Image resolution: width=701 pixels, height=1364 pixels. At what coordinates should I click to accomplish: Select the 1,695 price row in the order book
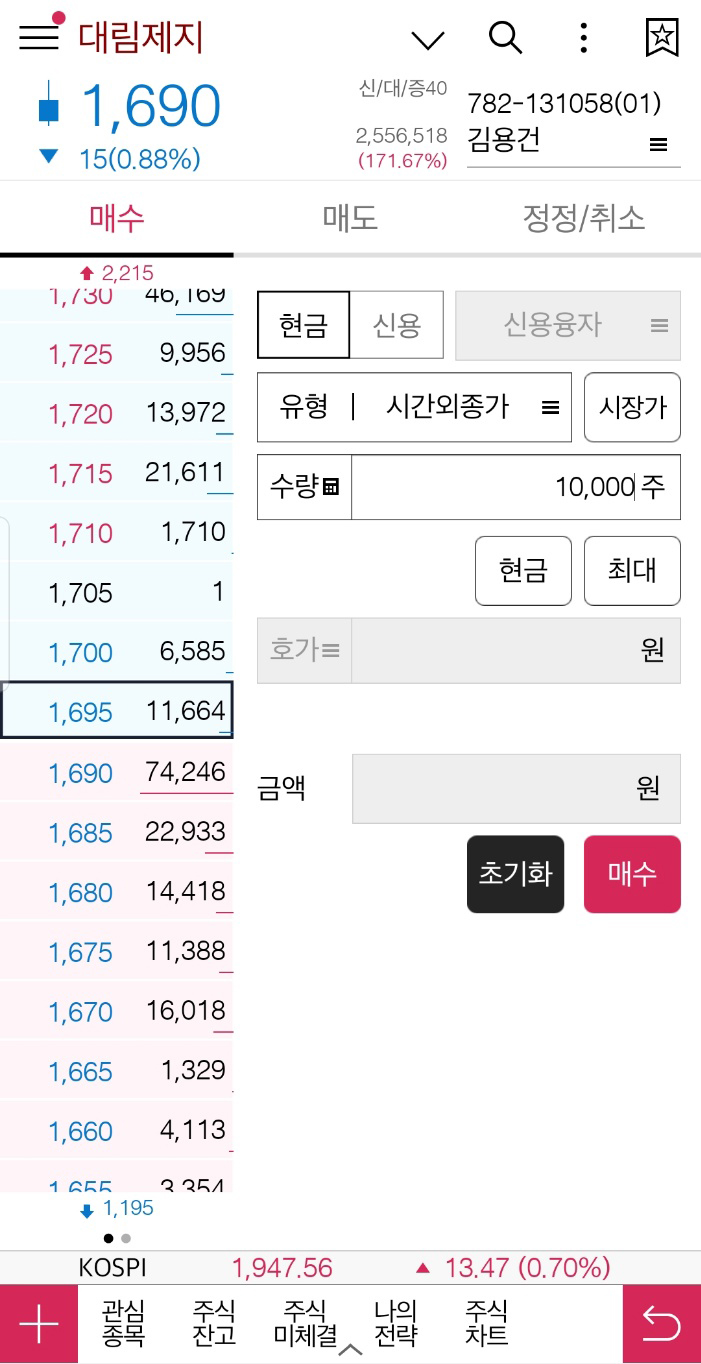point(115,712)
